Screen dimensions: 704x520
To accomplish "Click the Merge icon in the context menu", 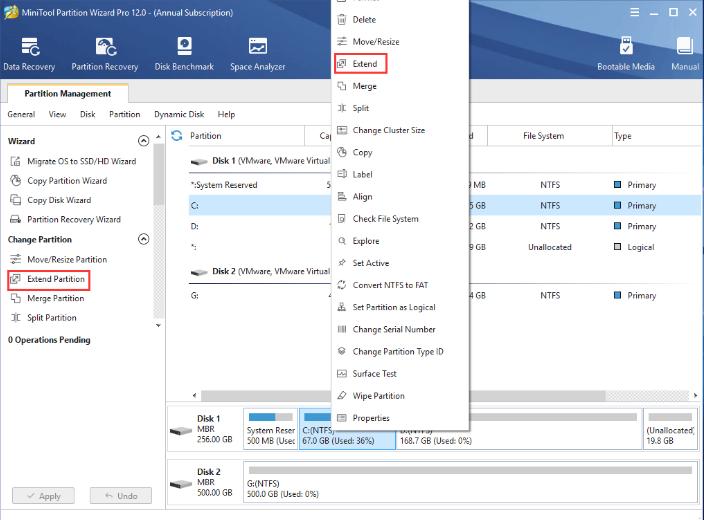I will click(x=342, y=86).
